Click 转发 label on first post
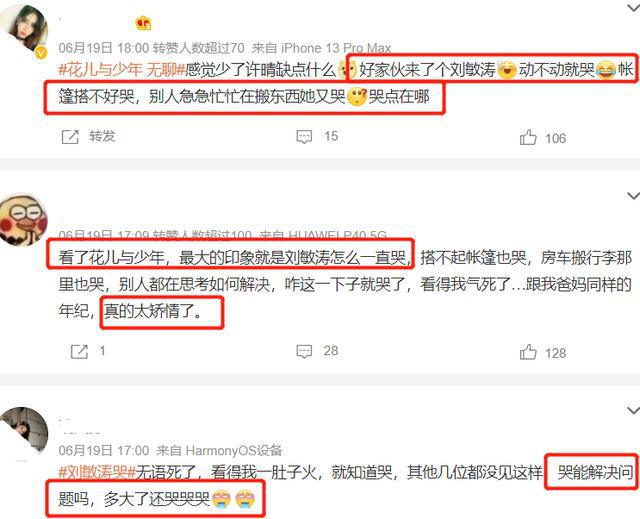640x519 pixels. pos(102,136)
